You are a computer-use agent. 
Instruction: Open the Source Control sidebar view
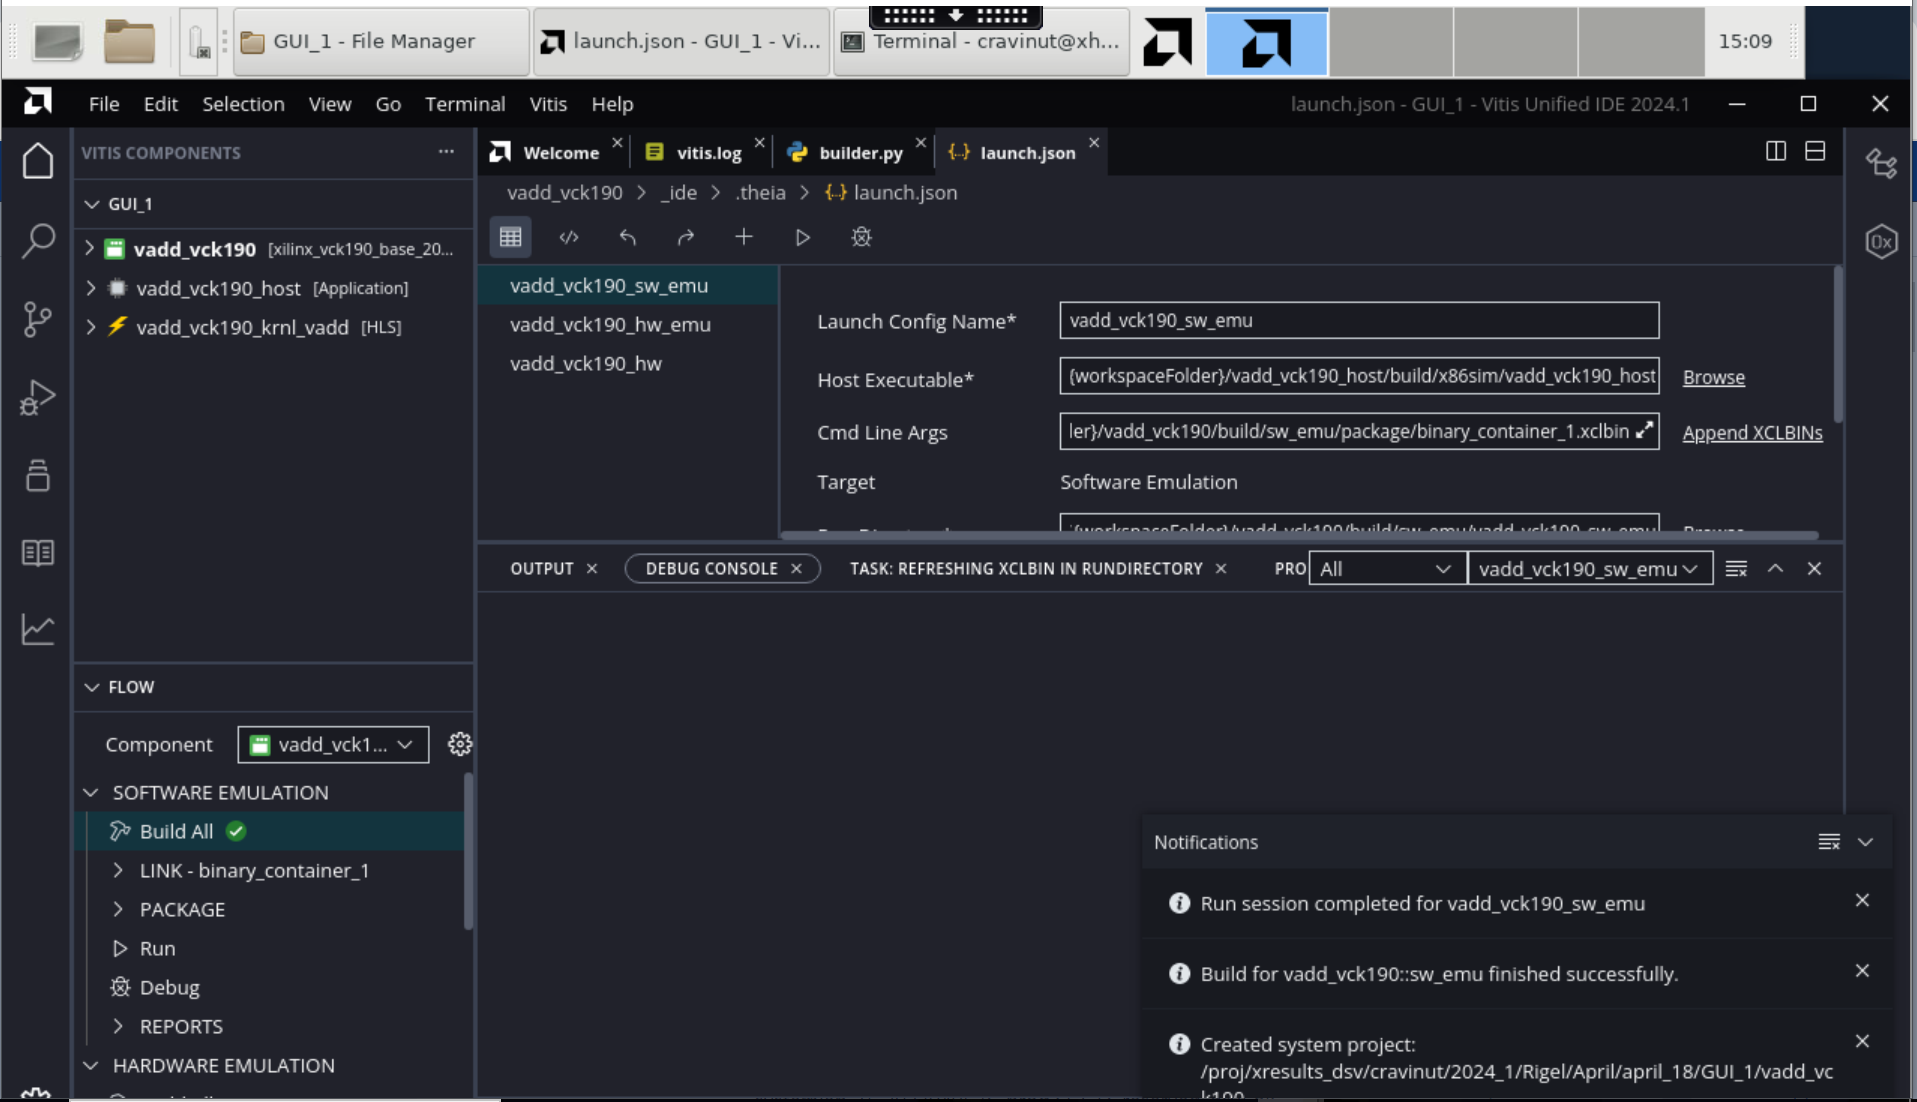pos(37,320)
